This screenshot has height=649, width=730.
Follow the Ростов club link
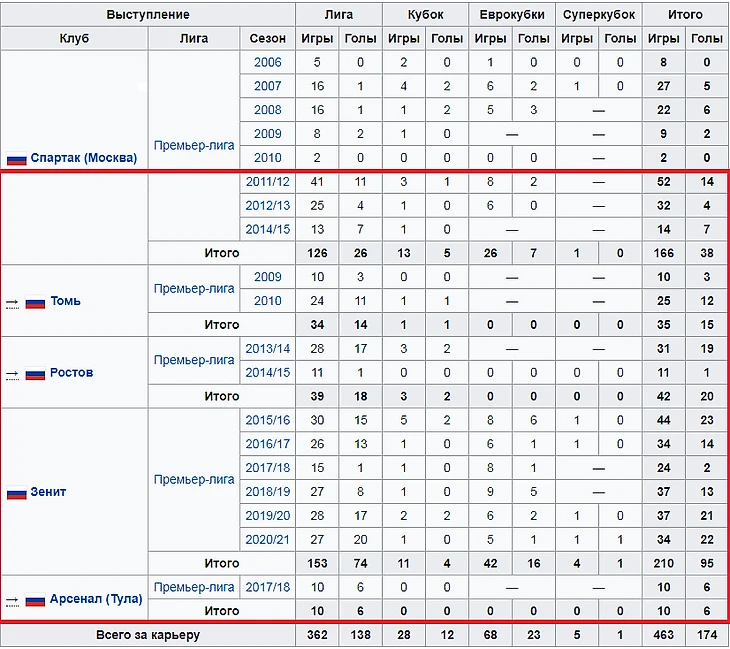pos(71,373)
